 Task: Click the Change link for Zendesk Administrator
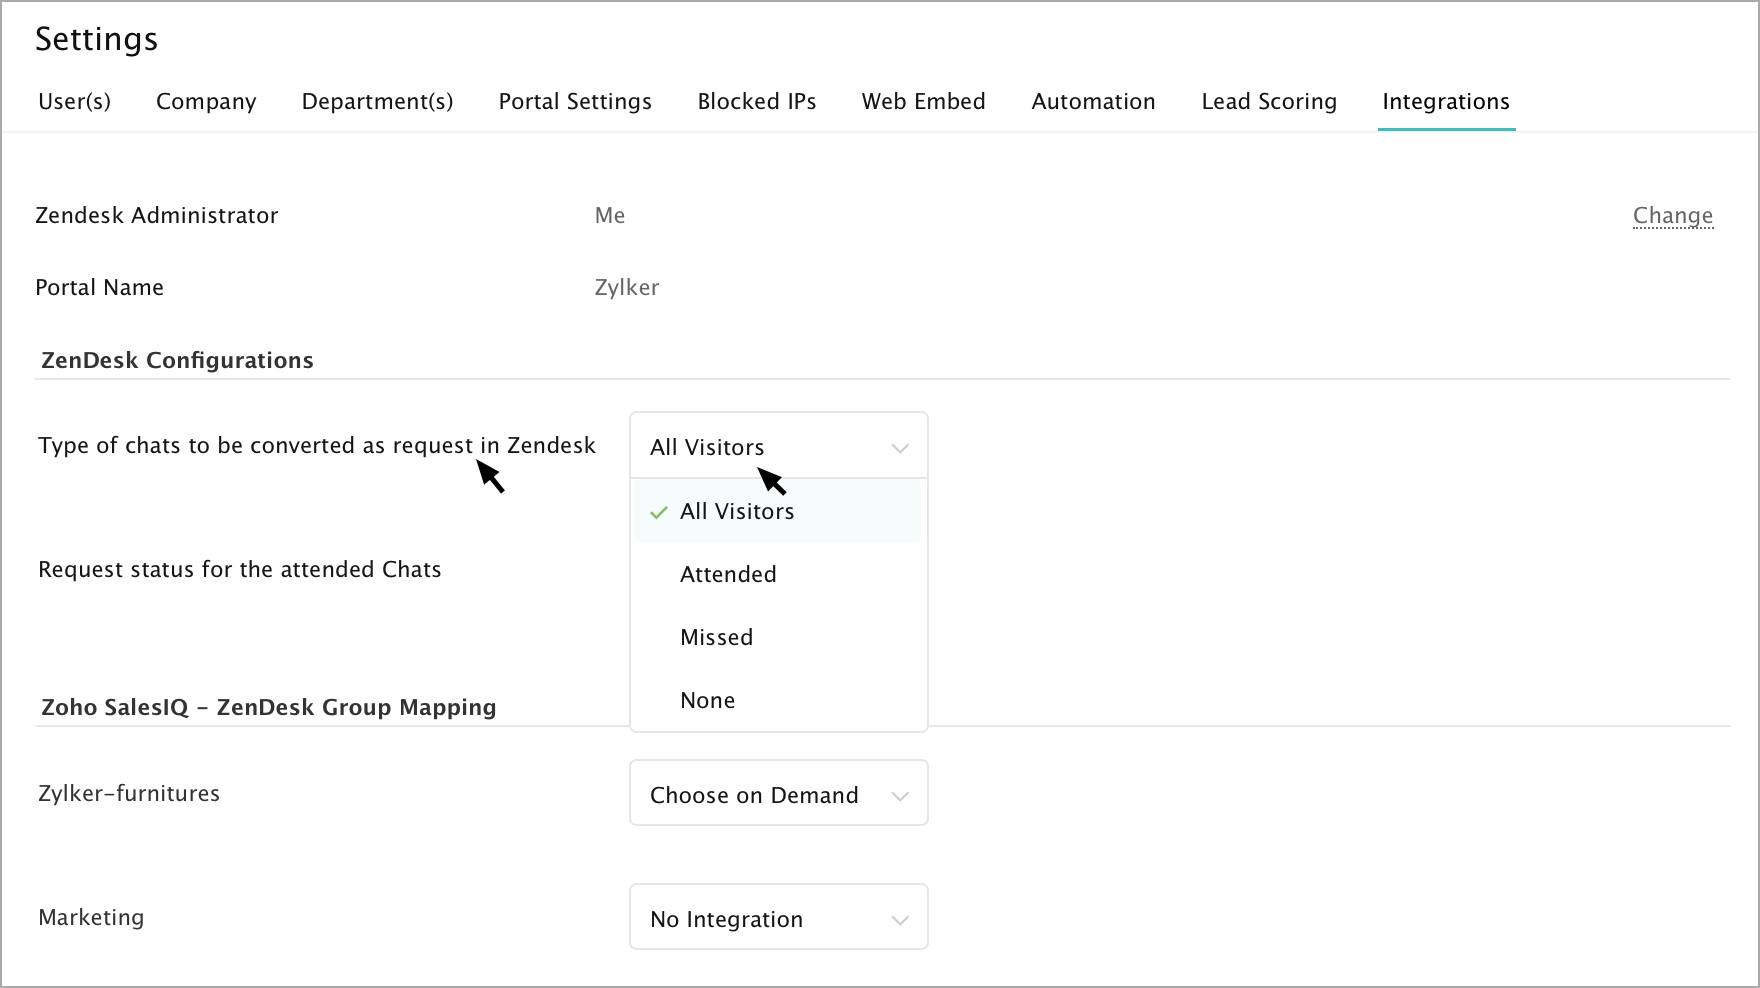click(x=1672, y=216)
